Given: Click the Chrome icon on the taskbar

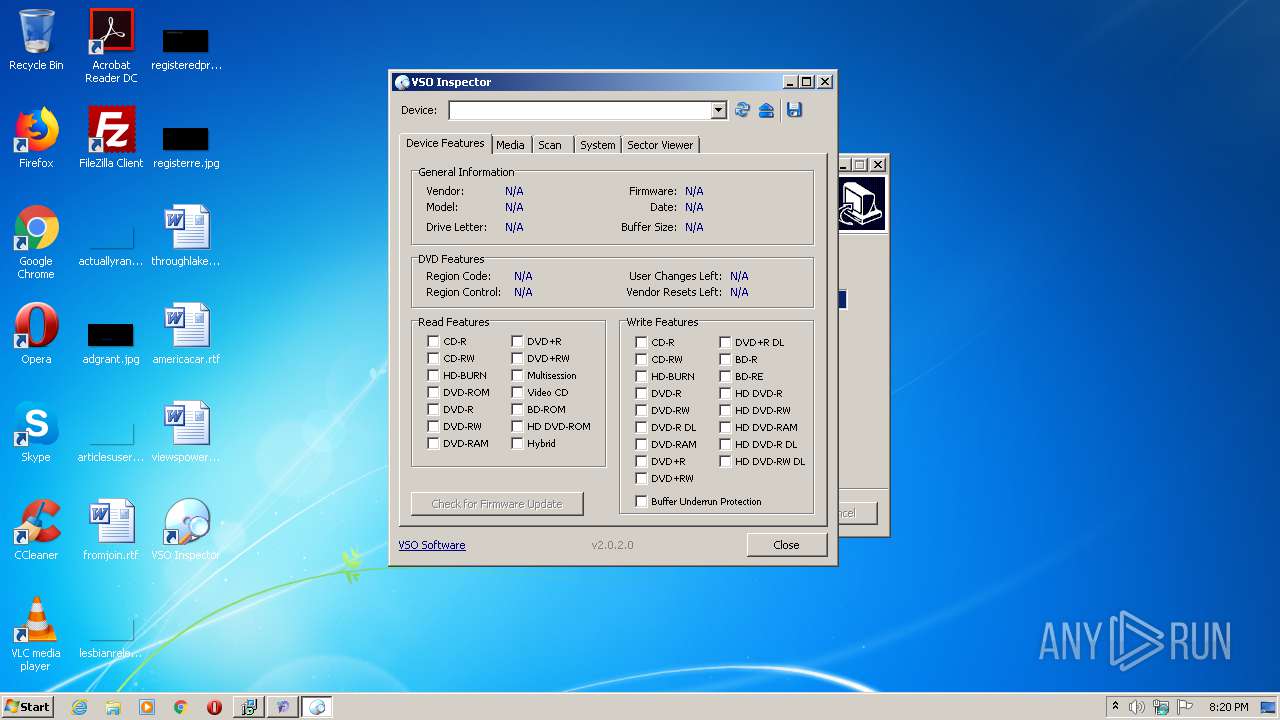Looking at the screenshot, I should click(x=181, y=707).
